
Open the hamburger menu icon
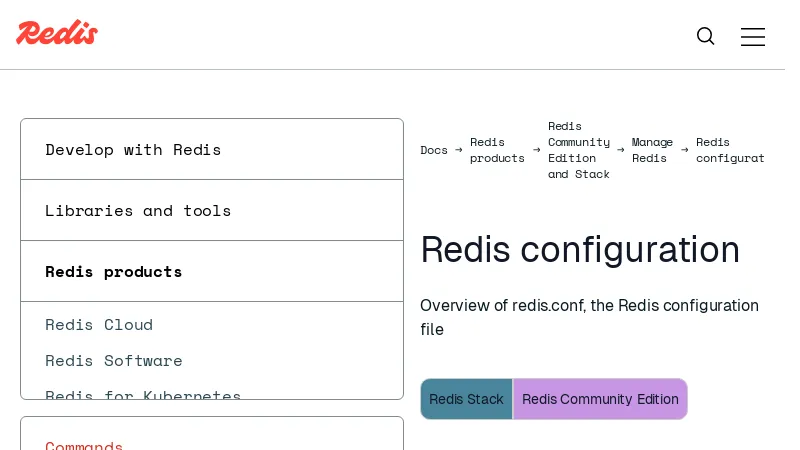click(x=752, y=37)
